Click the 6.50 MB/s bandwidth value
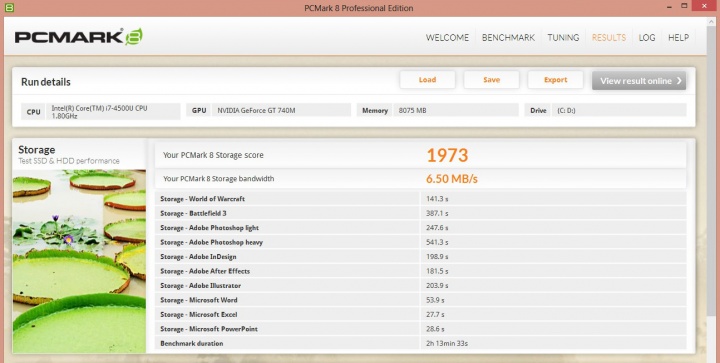Viewport: 720px width, 363px height. (x=451, y=179)
